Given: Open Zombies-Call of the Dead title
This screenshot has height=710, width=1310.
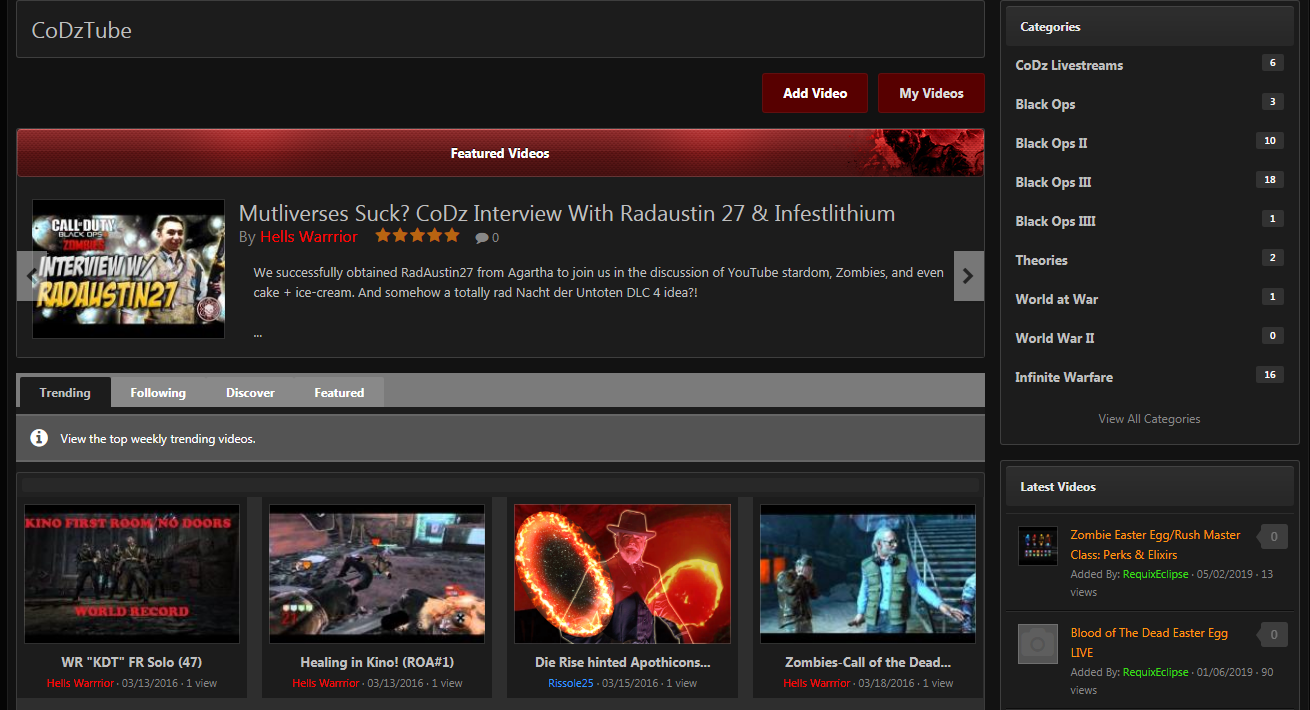Looking at the screenshot, I should tap(868, 662).
